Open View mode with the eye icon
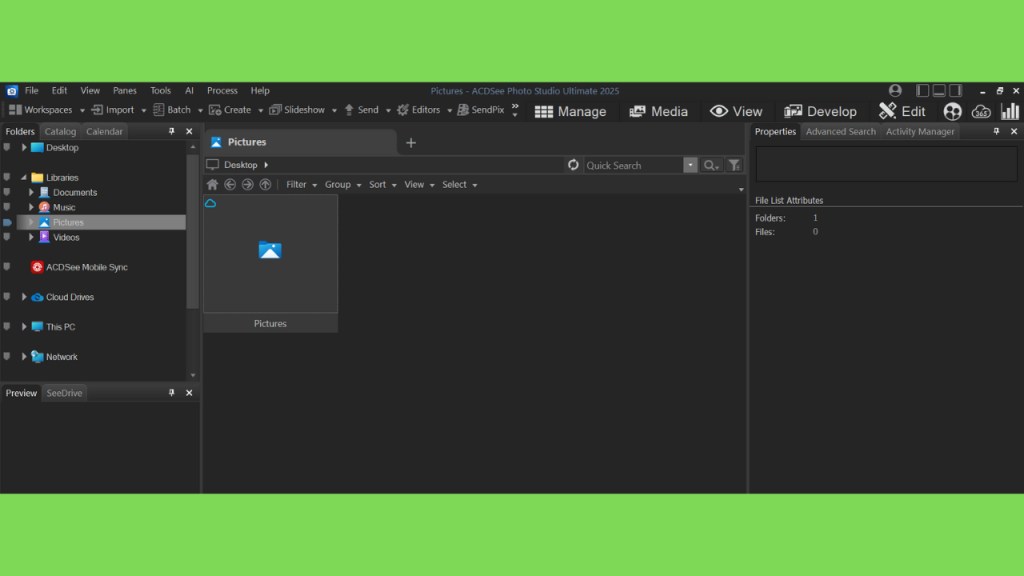1024x576 pixels. 736,112
